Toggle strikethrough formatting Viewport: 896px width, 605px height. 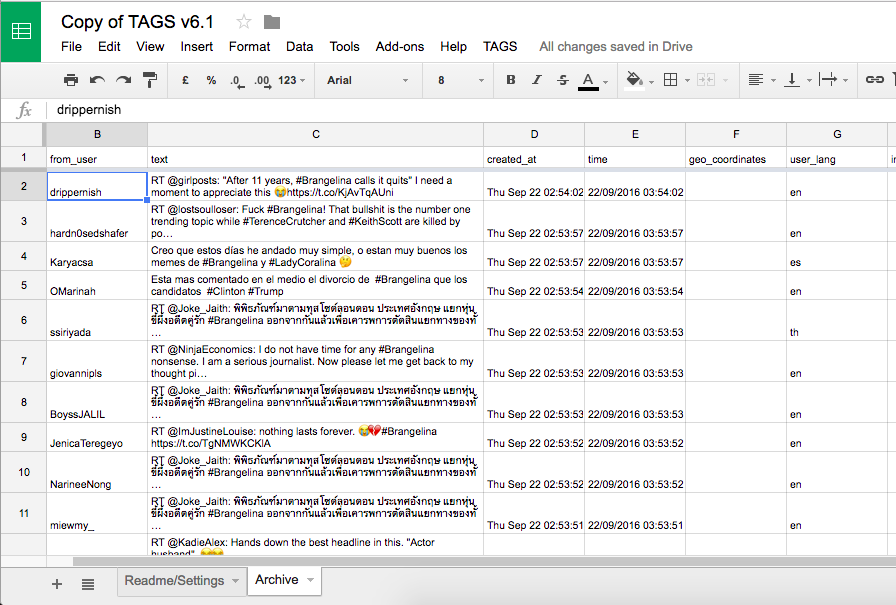click(x=563, y=80)
